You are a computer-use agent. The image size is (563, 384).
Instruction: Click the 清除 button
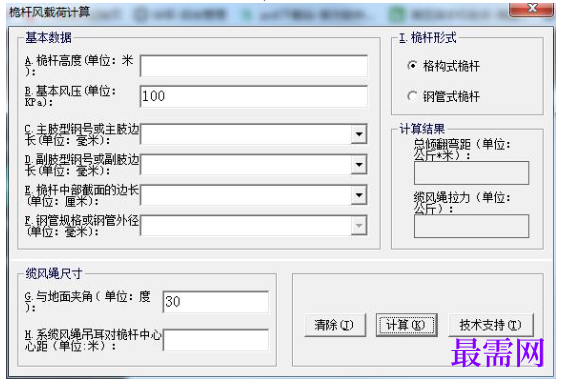335,325
